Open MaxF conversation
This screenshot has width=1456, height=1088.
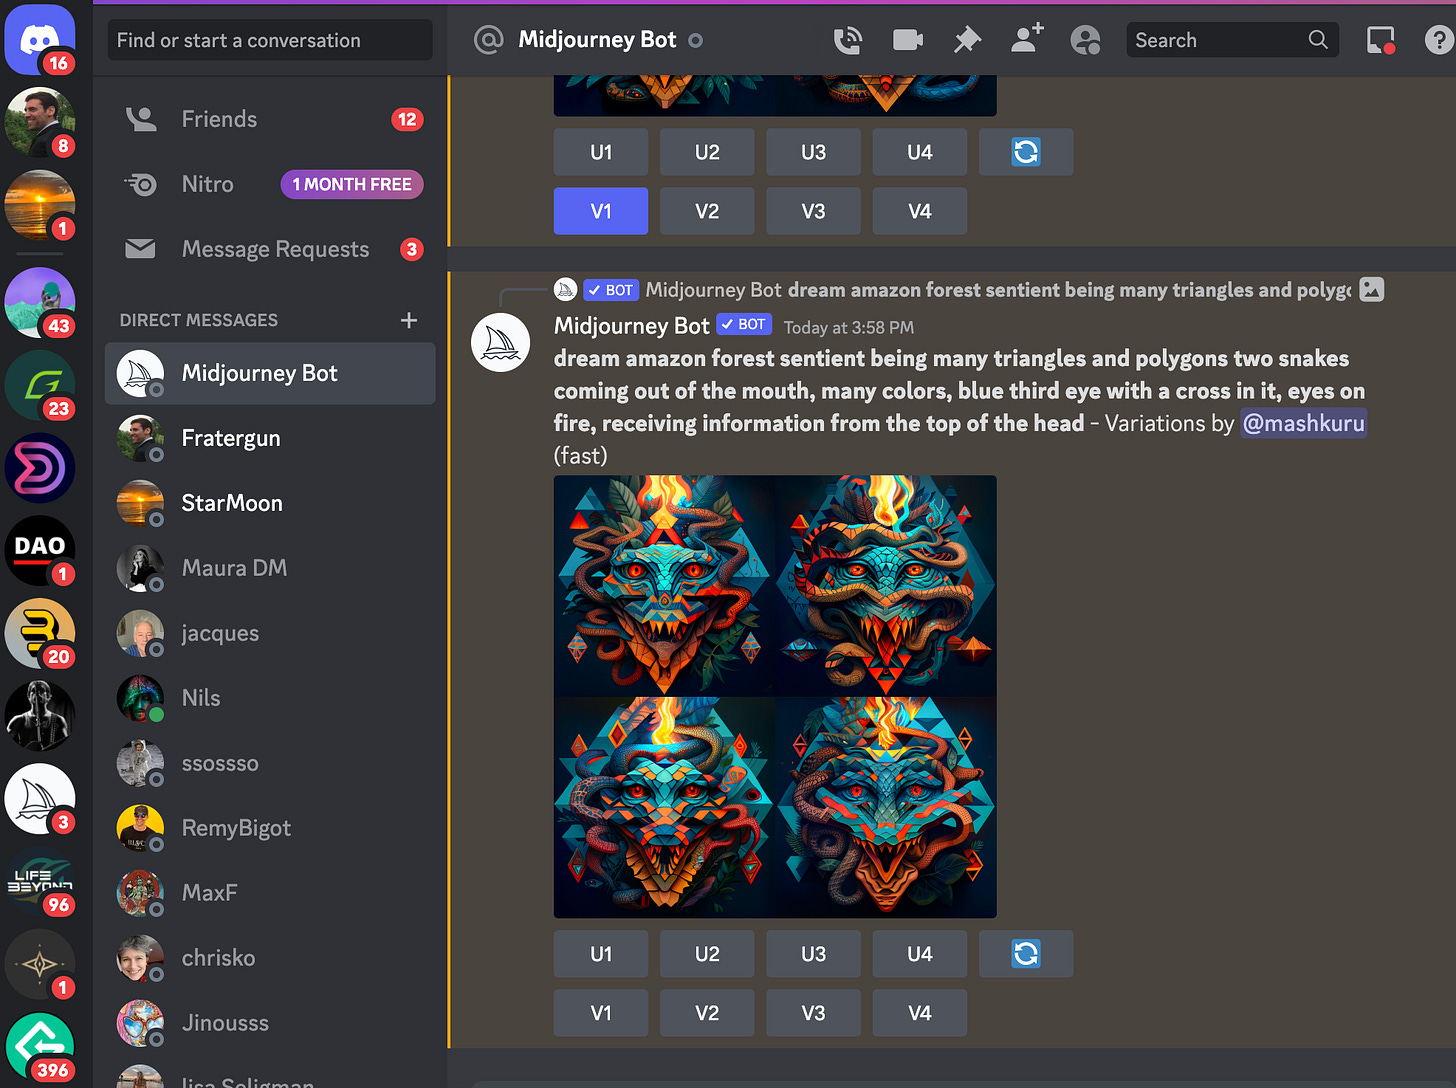coord(270,893)
